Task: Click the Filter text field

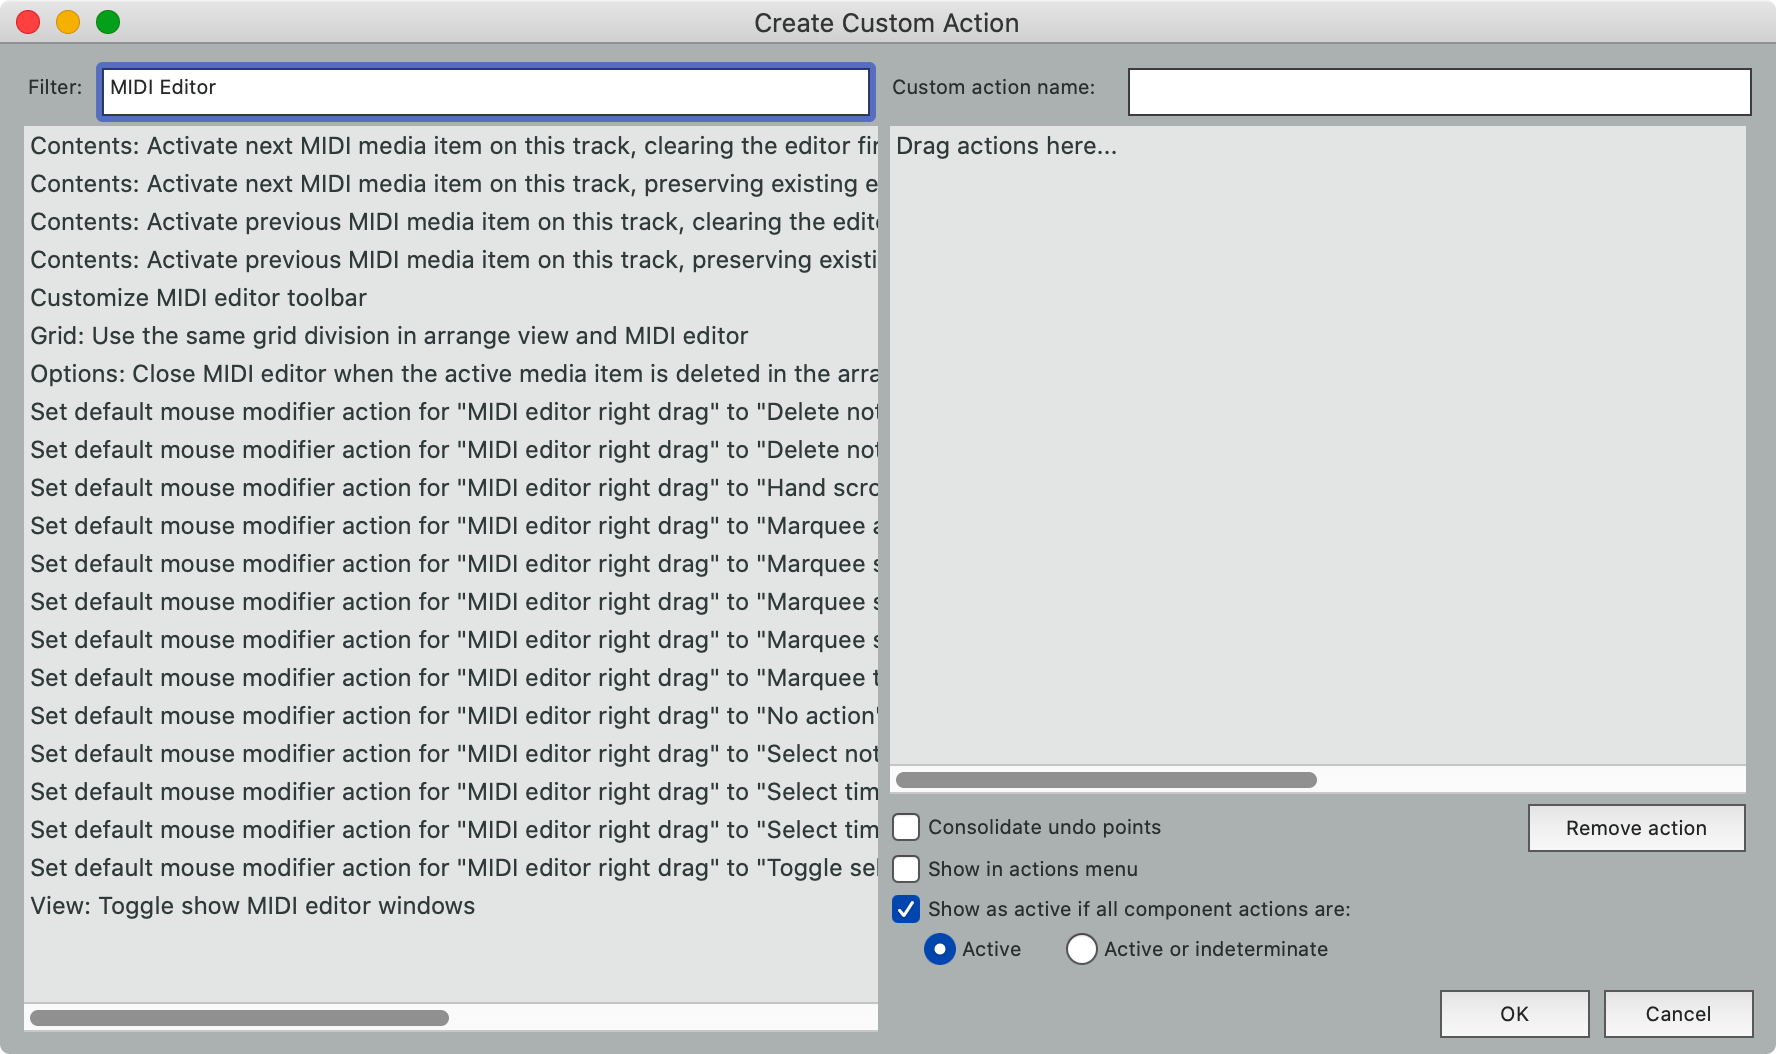Action: (x=486, y=91)
